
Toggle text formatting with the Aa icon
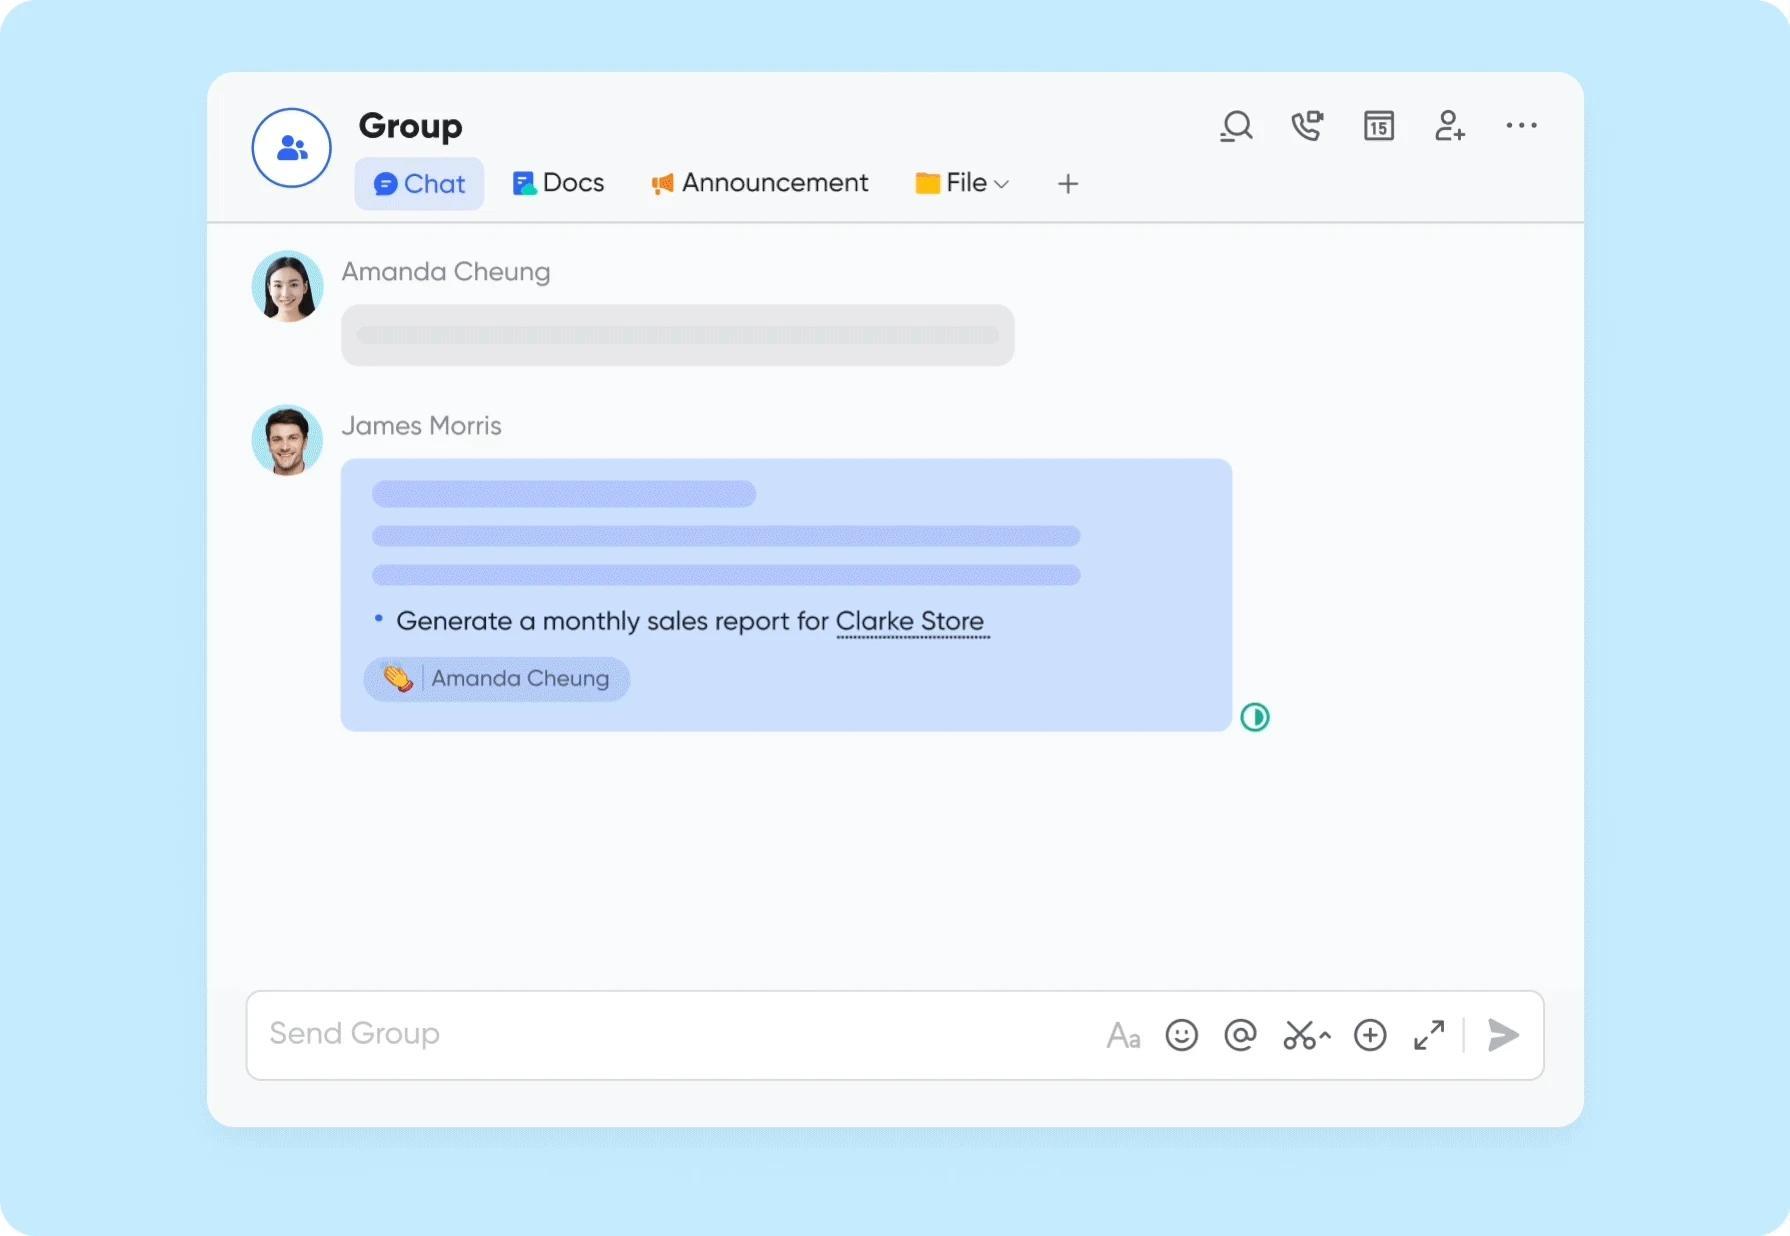[1123, 1035]
